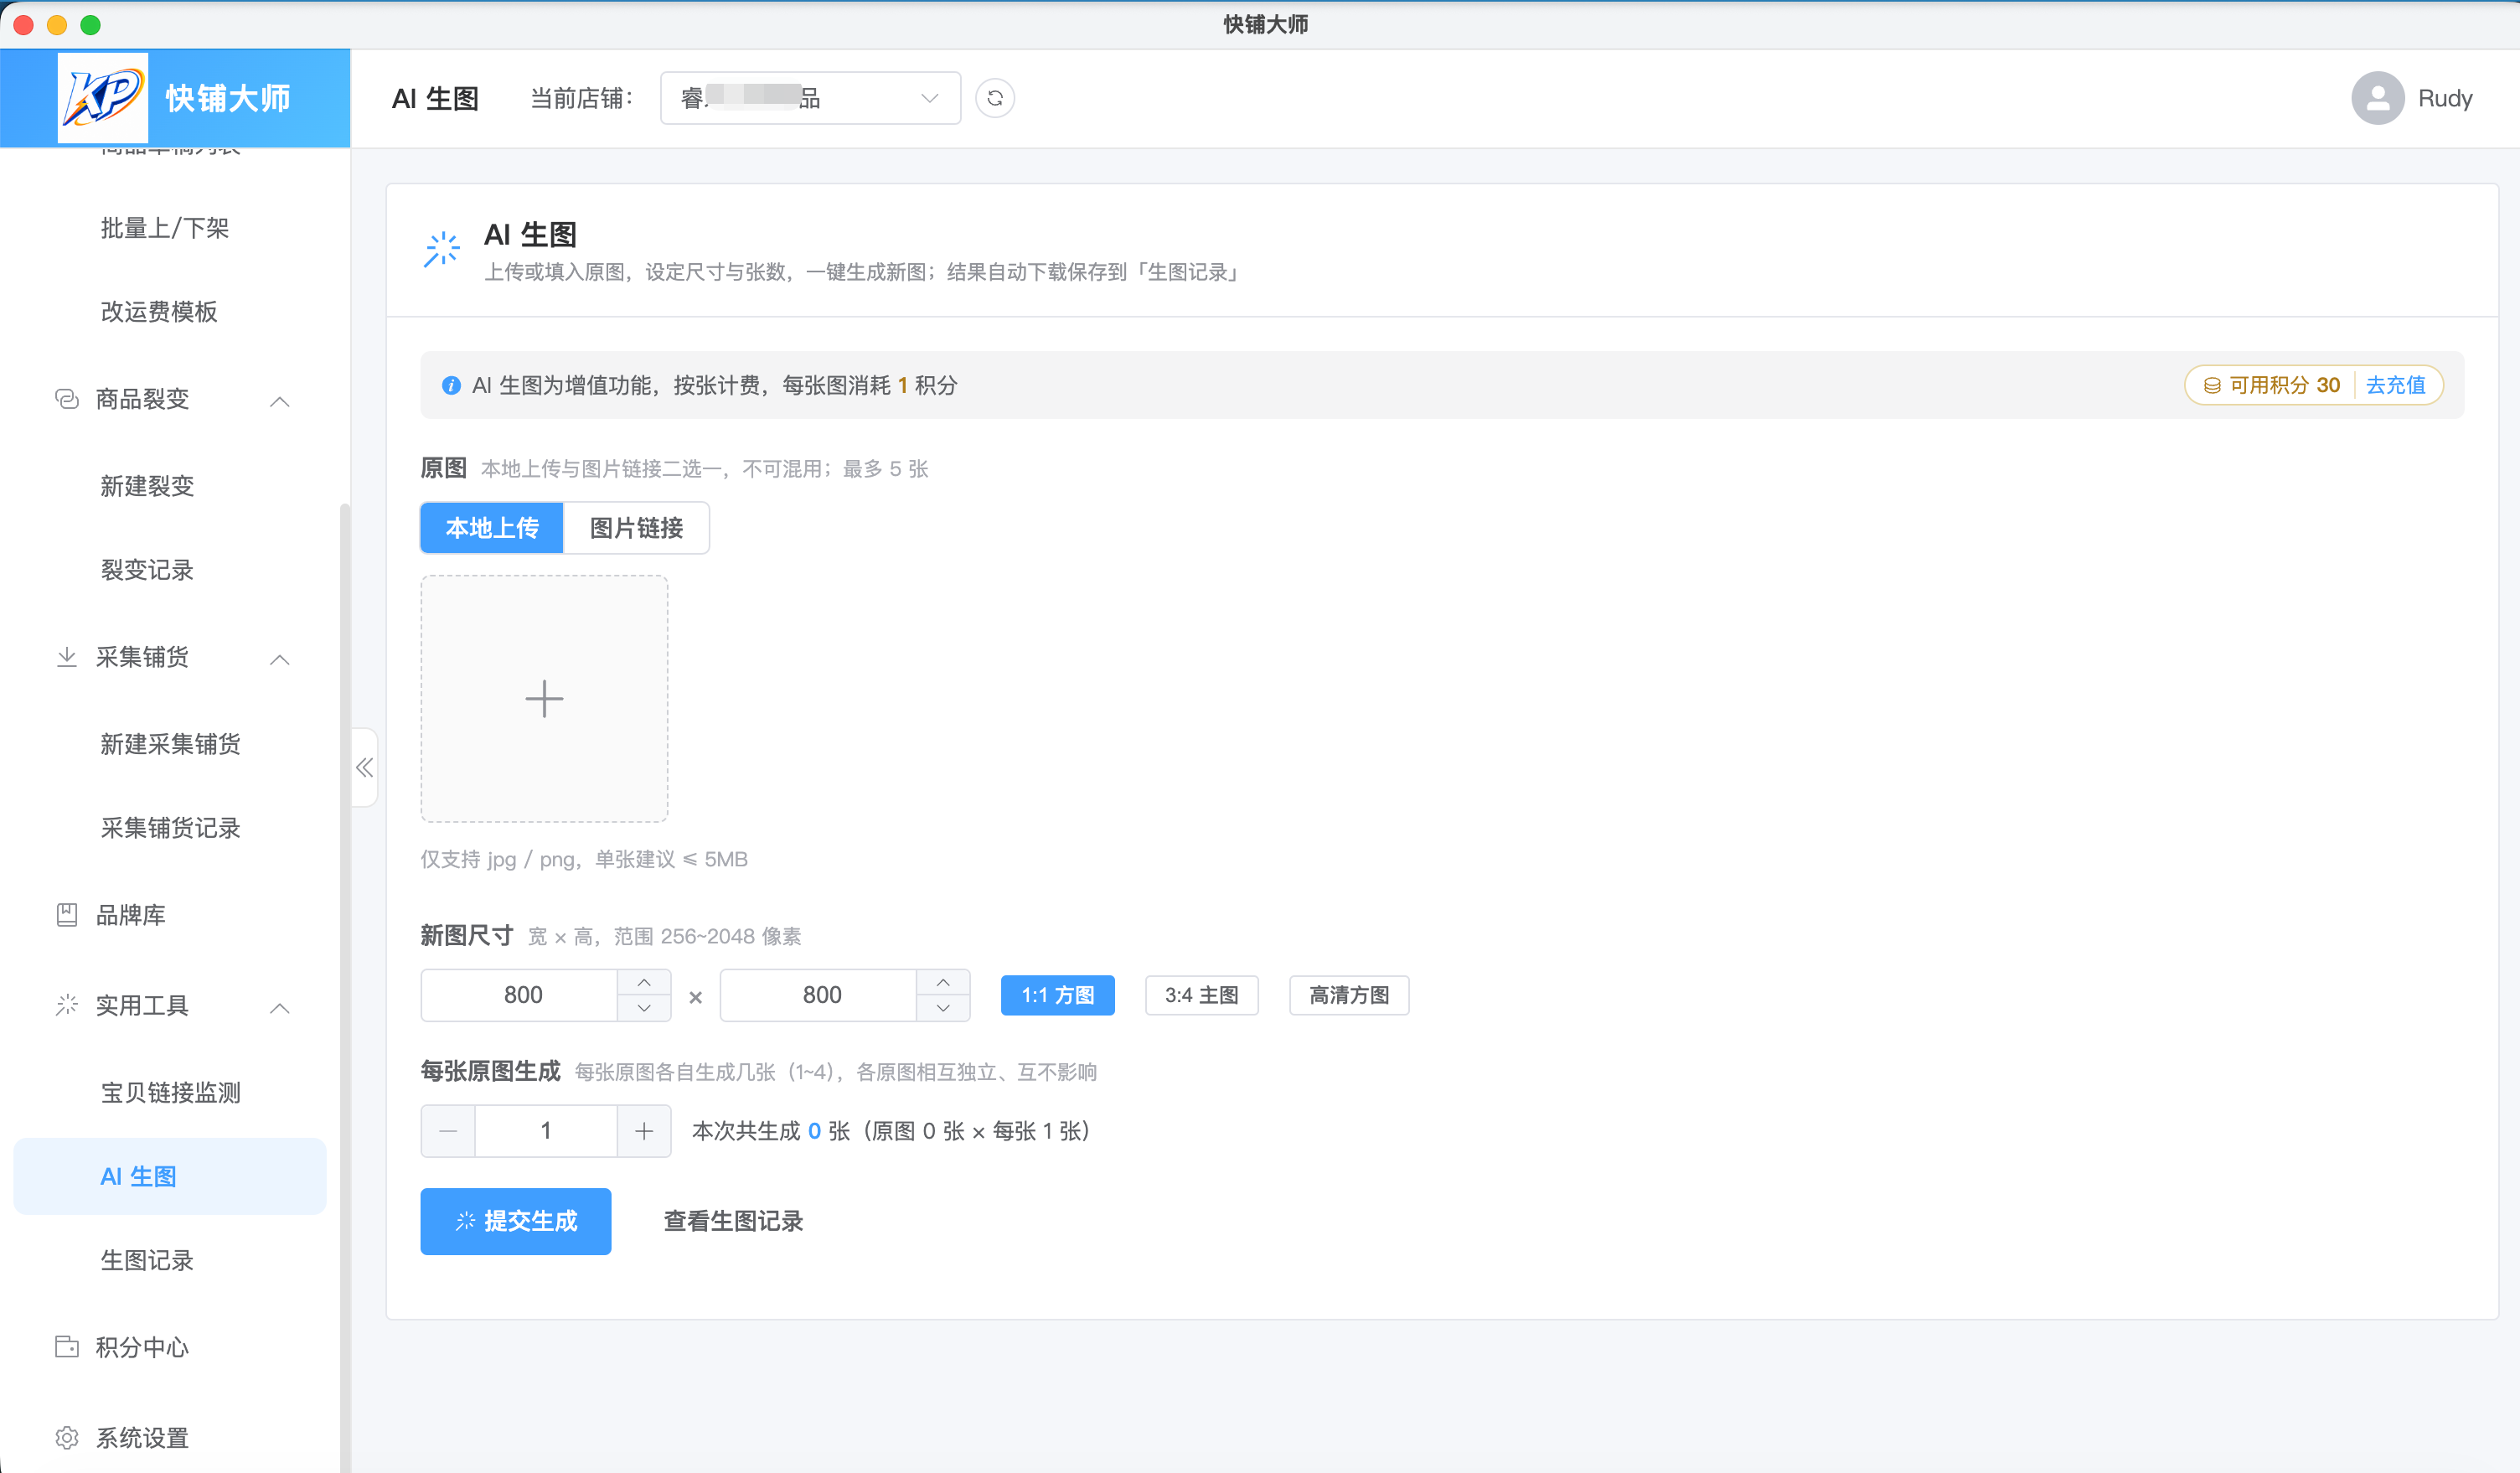Click the 采集铺货 download icon

click(67, 657)
